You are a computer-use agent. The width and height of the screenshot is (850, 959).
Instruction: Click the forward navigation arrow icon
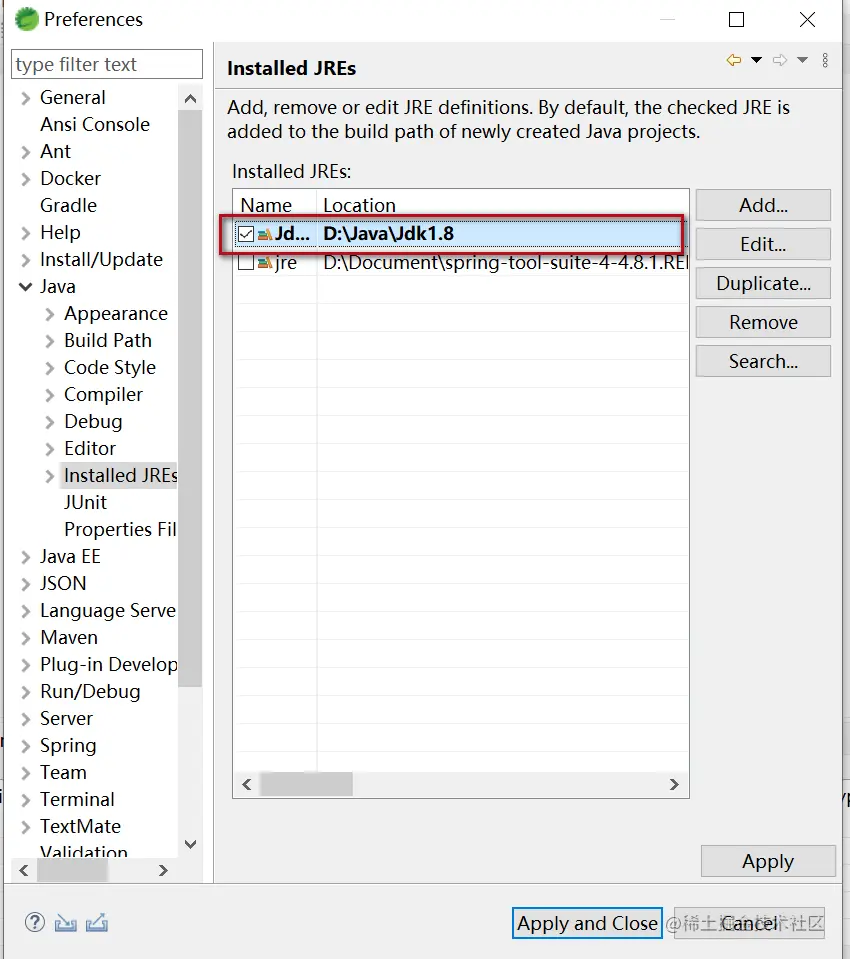[780, 60]
